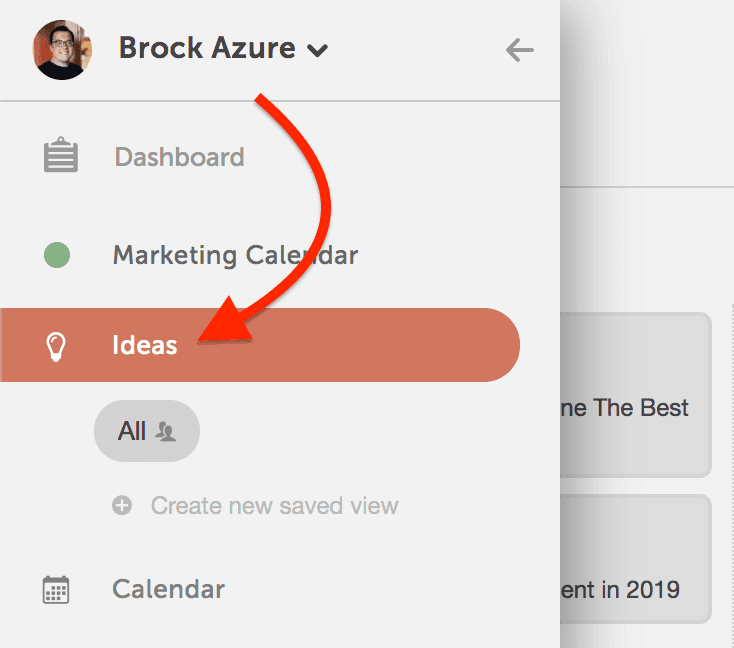734x648 pixels.
Task: Click the dimmed overlay area above the idea cards
Action: click(x=647, y=248)
